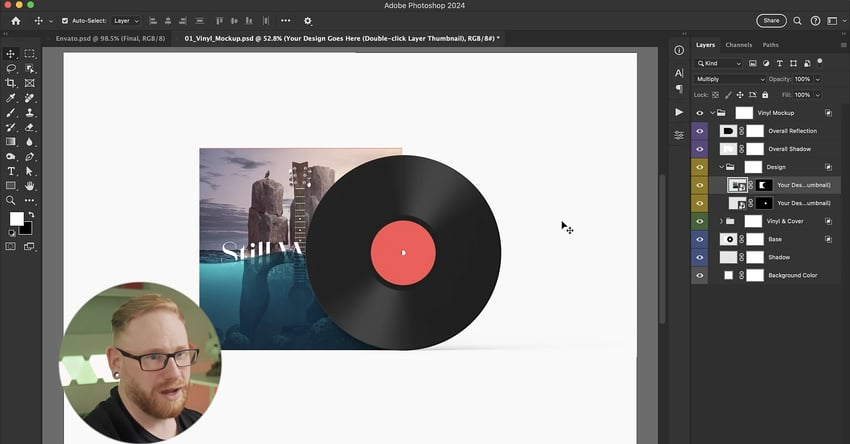Open the Fill slider dropdown arrow
This screenshot has width=850, height=444.
click(818, 95)
